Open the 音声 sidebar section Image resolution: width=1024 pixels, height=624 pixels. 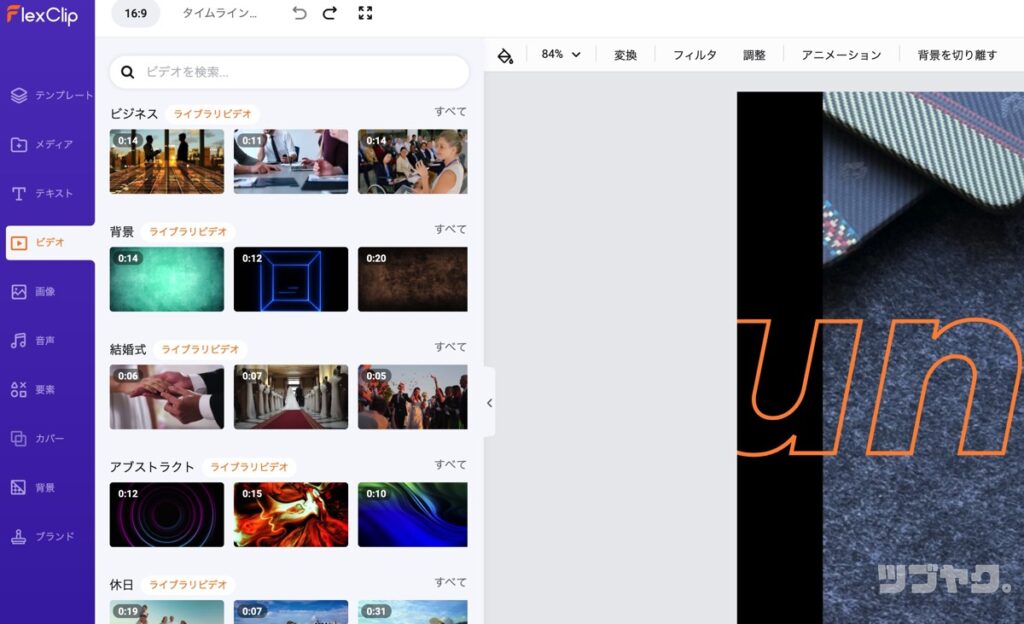(x=33, y=341)
